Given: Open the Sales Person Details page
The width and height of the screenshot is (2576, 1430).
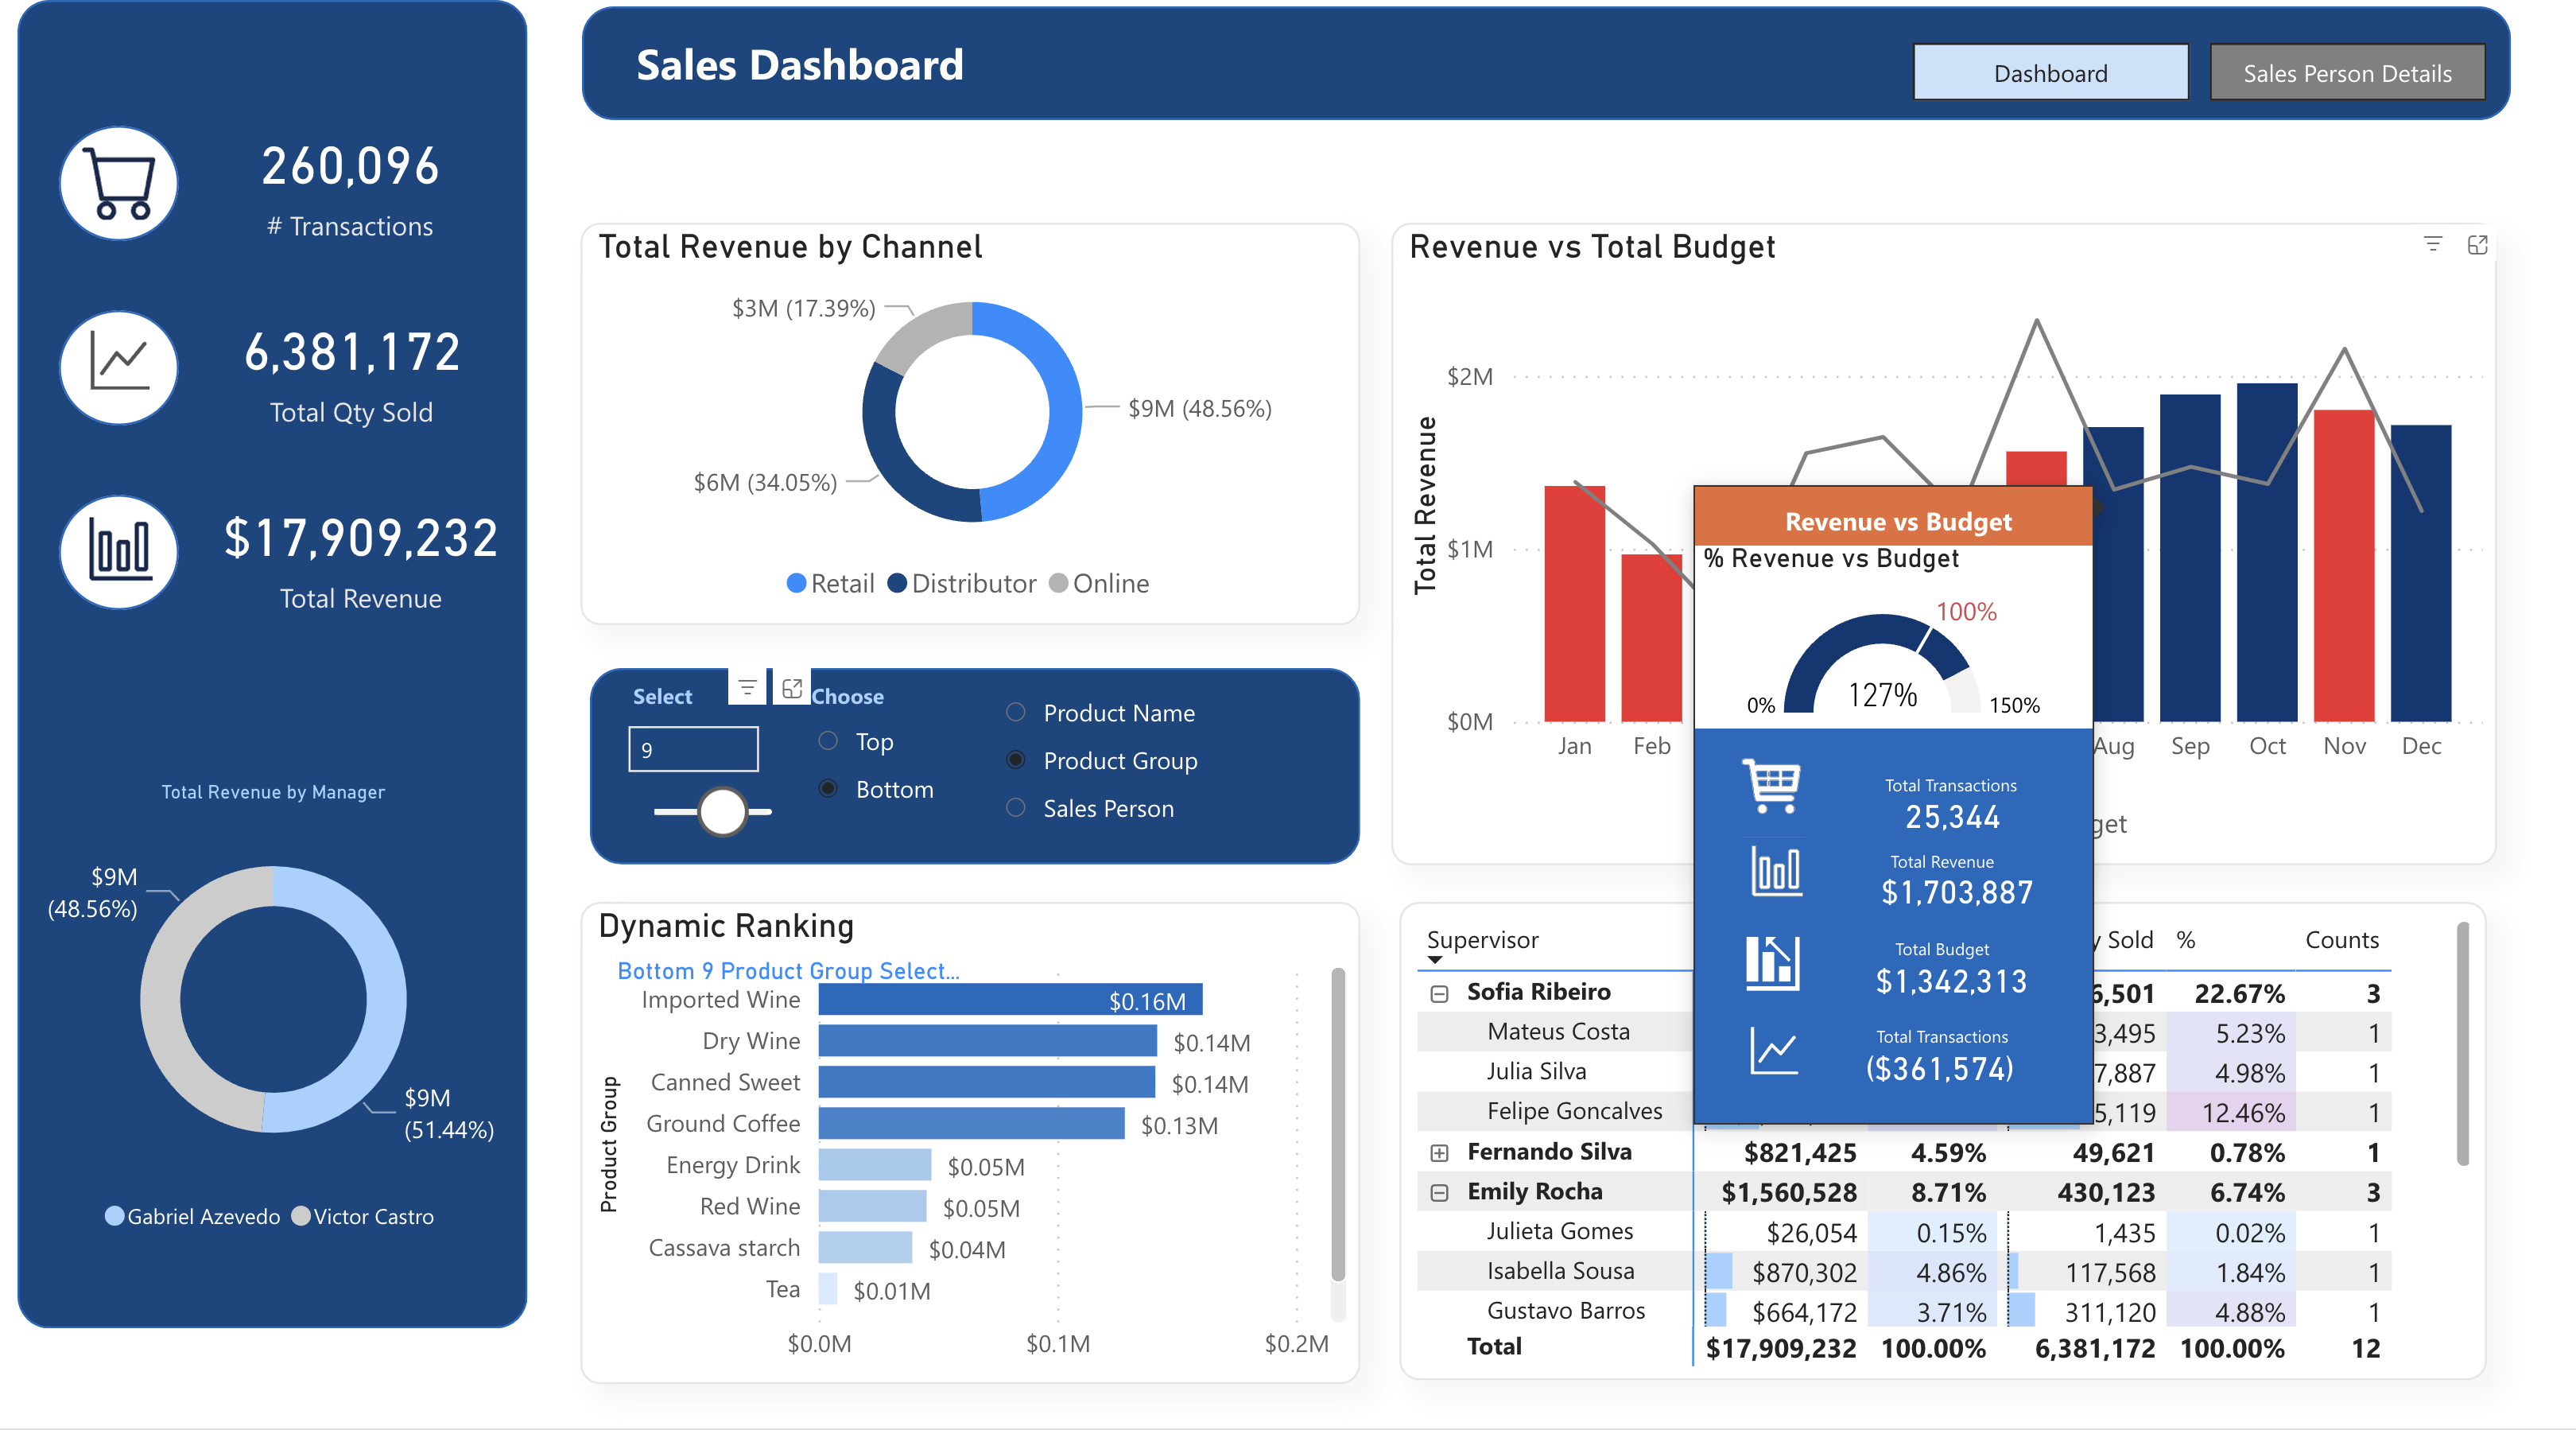Looking at the screenshot, I should coord(2346,73).
